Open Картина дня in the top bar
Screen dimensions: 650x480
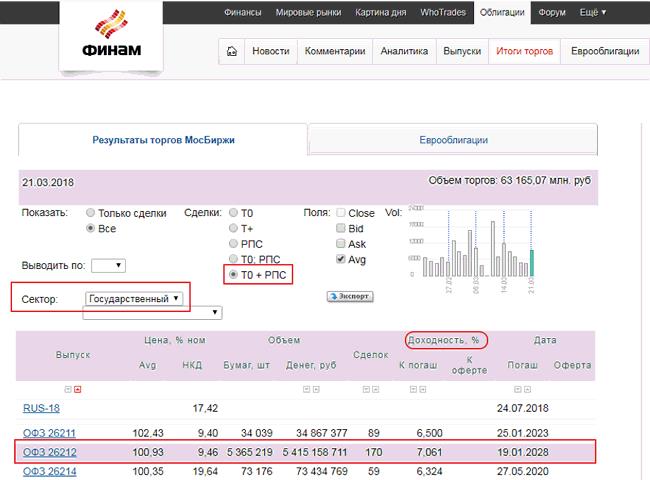[x=381, y=12]
